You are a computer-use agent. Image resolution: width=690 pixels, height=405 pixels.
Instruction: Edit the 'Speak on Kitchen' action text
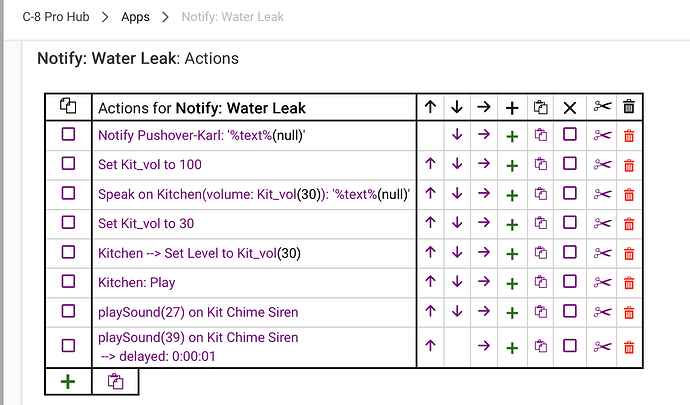[254, 194]
